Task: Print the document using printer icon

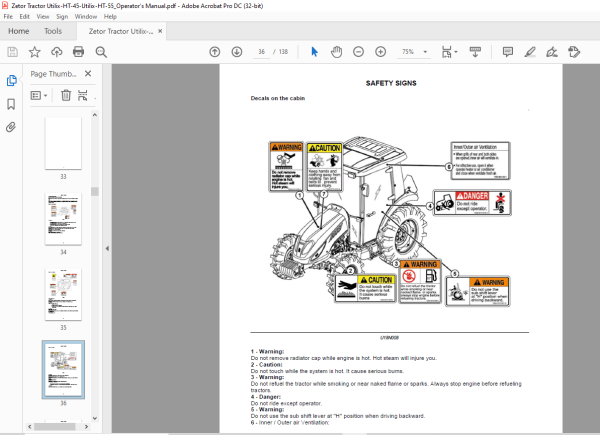Action: click(x=78, y=52)
